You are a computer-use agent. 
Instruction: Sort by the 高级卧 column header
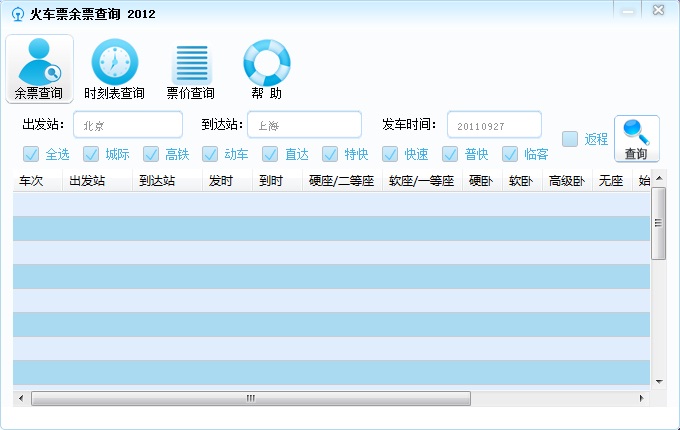click(x=567, y=181)
